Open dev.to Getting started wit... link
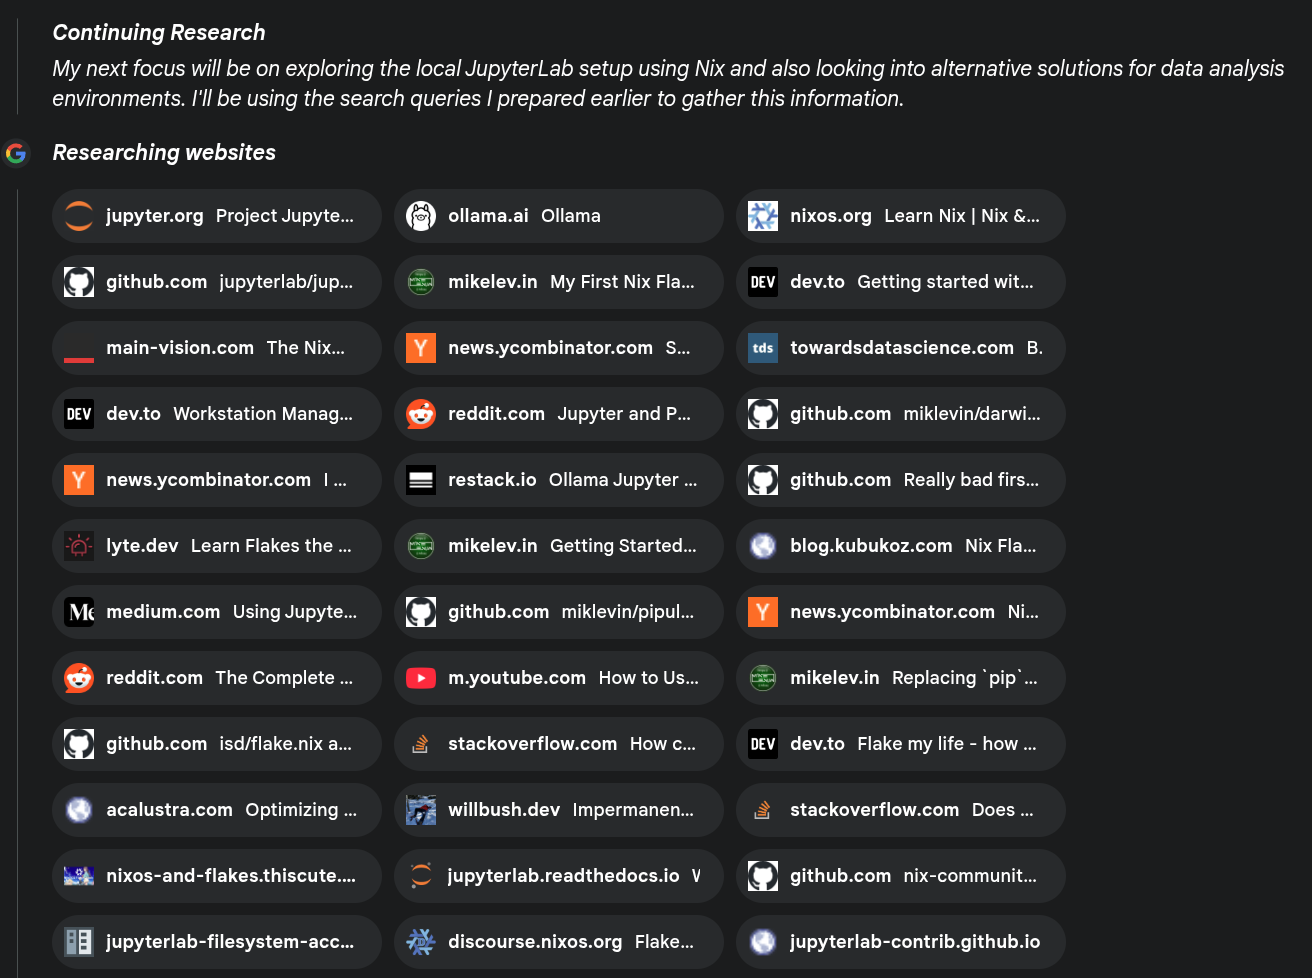This screenshot has width=1312, height=978. (x=901, y=282)
